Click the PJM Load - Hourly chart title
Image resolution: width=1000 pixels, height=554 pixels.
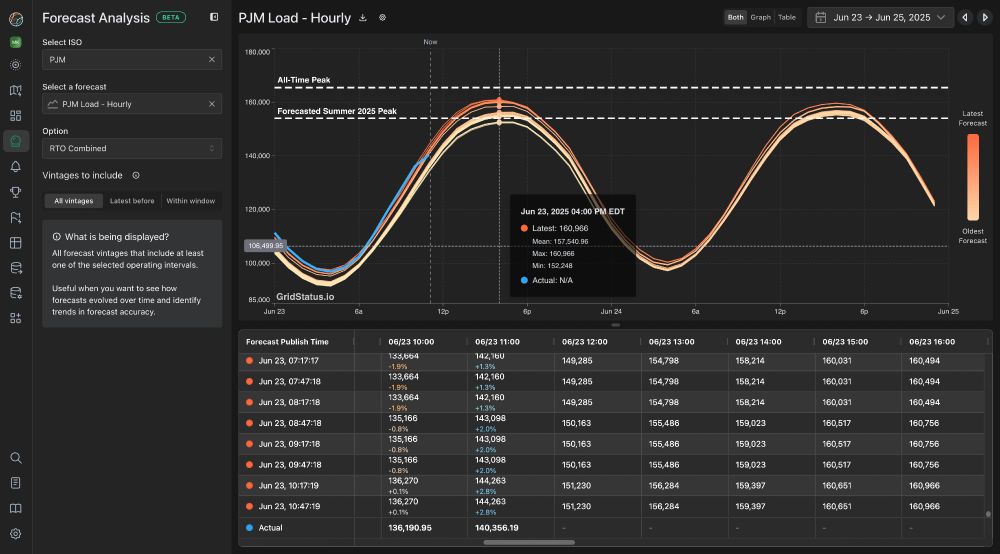[295, 18]
